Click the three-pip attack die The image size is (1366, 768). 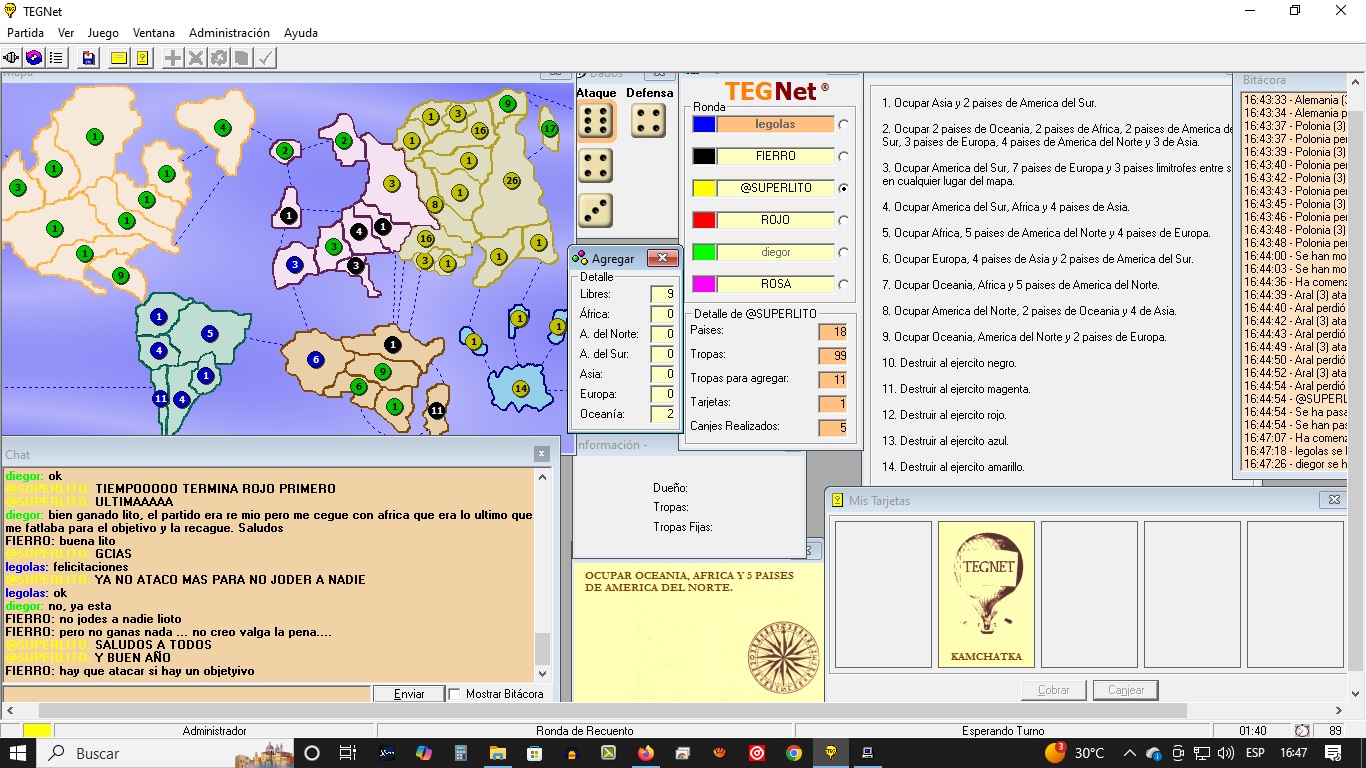(x=596, y=210)
